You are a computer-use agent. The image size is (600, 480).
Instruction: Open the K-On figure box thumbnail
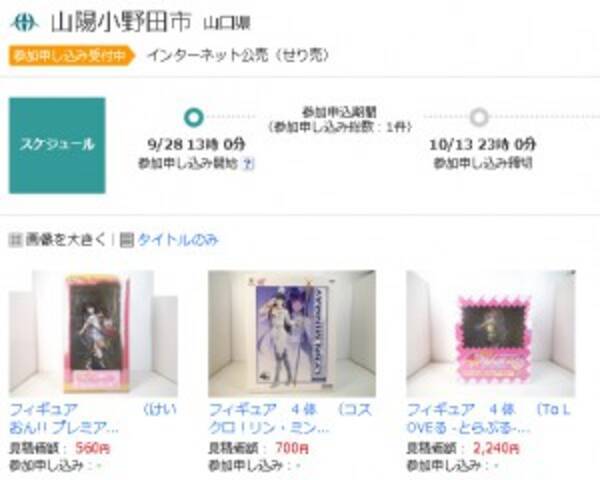tap(93, 333)
